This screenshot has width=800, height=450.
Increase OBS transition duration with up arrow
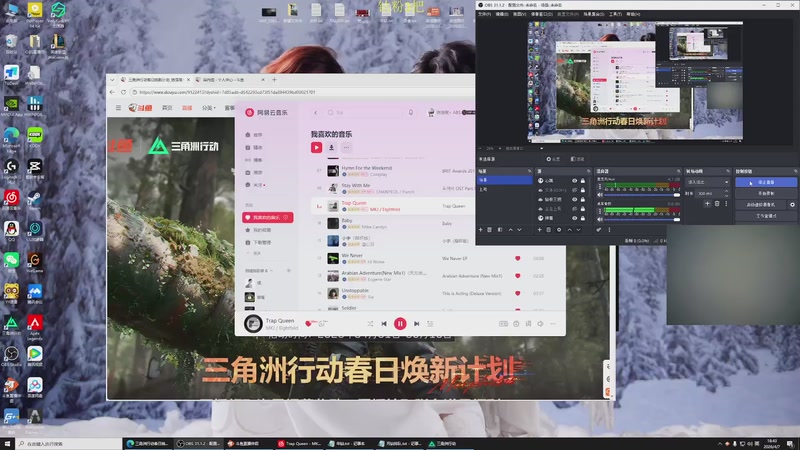(727, 191)
